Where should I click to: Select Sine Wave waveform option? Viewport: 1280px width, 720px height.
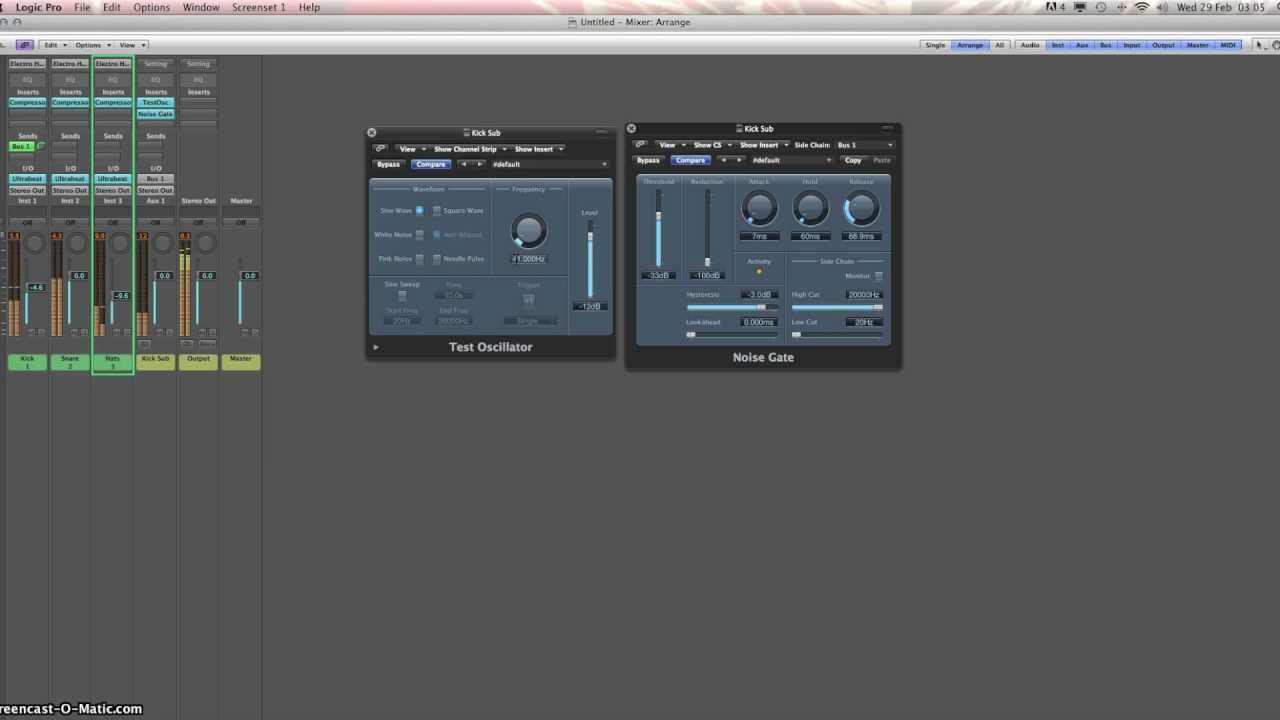click(419, 211)
